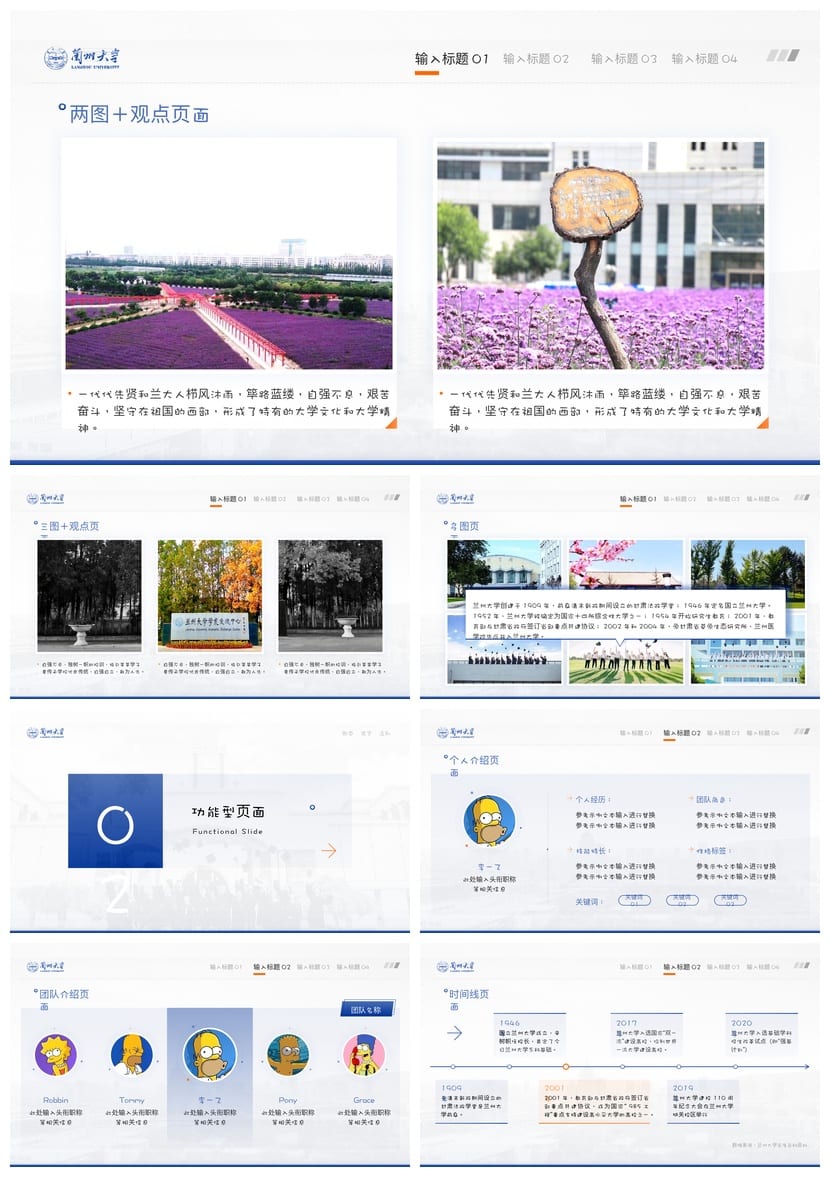Click Homer's avatar on the personal intro page

click(489, 822)
